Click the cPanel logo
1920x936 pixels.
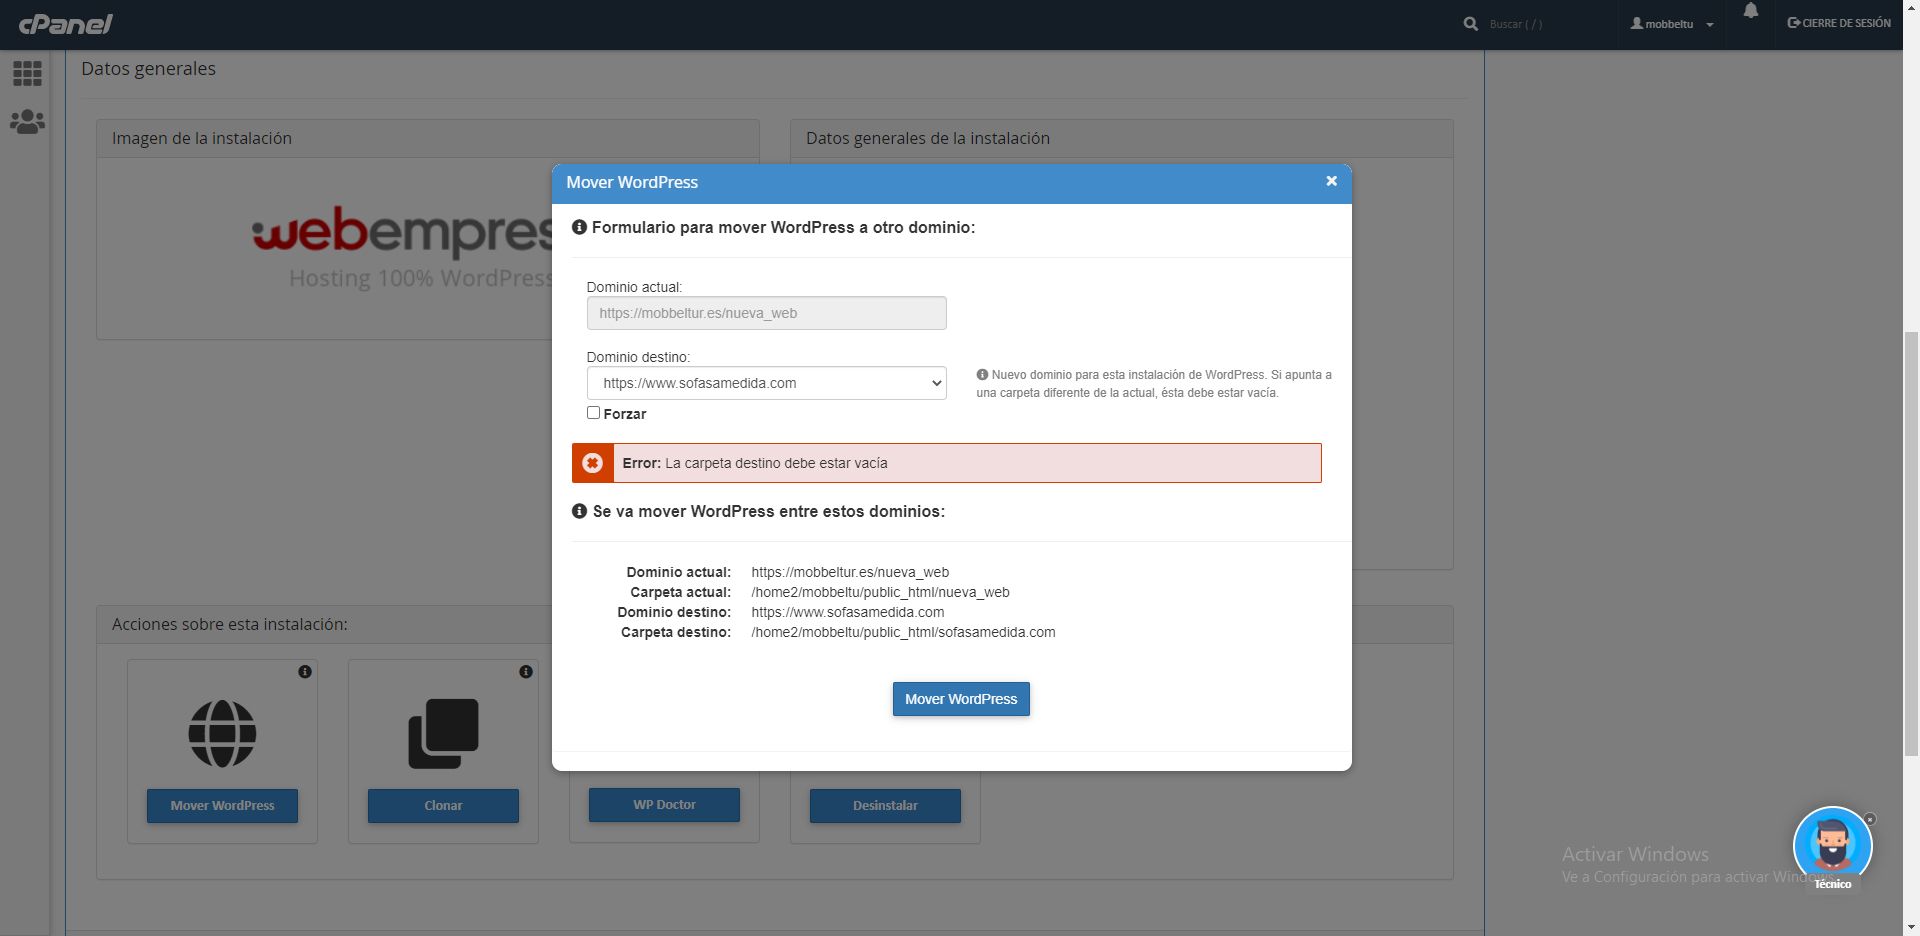[x=65, y=23]
